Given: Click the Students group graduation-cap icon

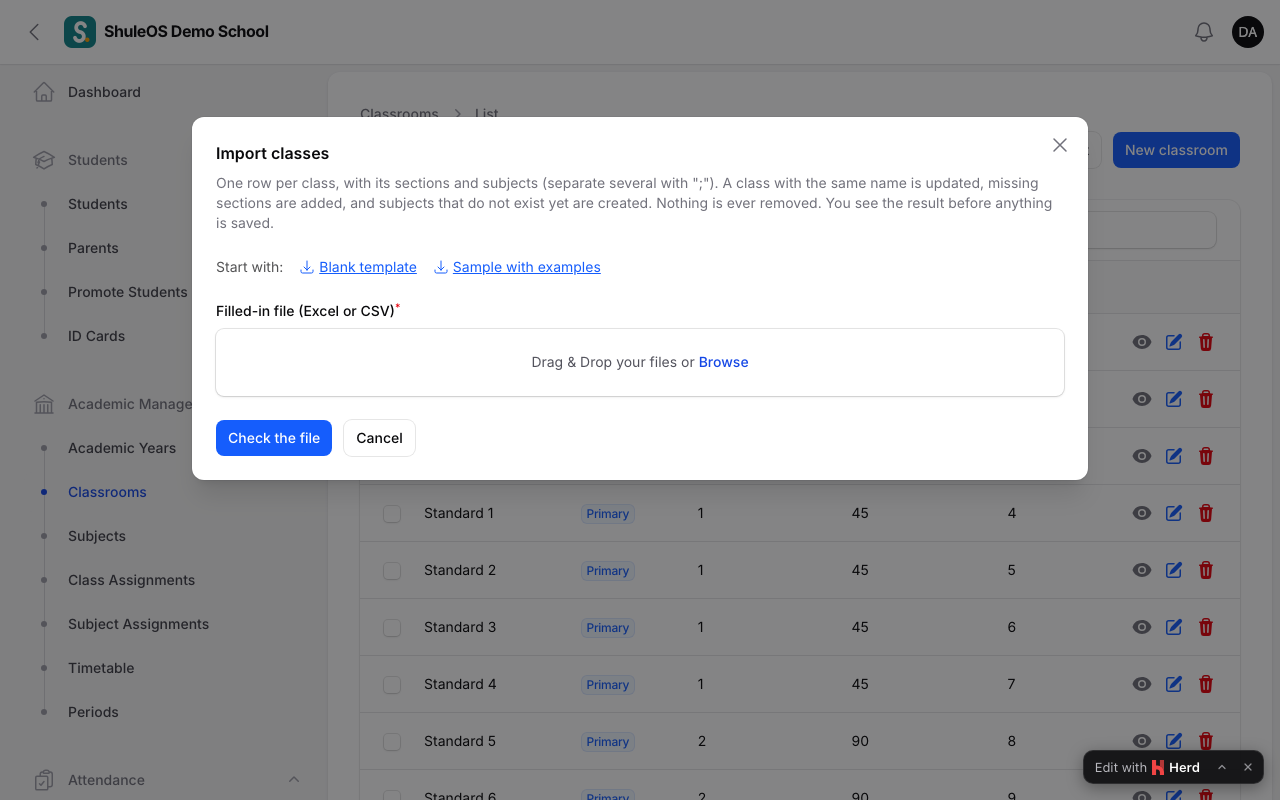Looking at the screenshot, I should coord(44,160).
